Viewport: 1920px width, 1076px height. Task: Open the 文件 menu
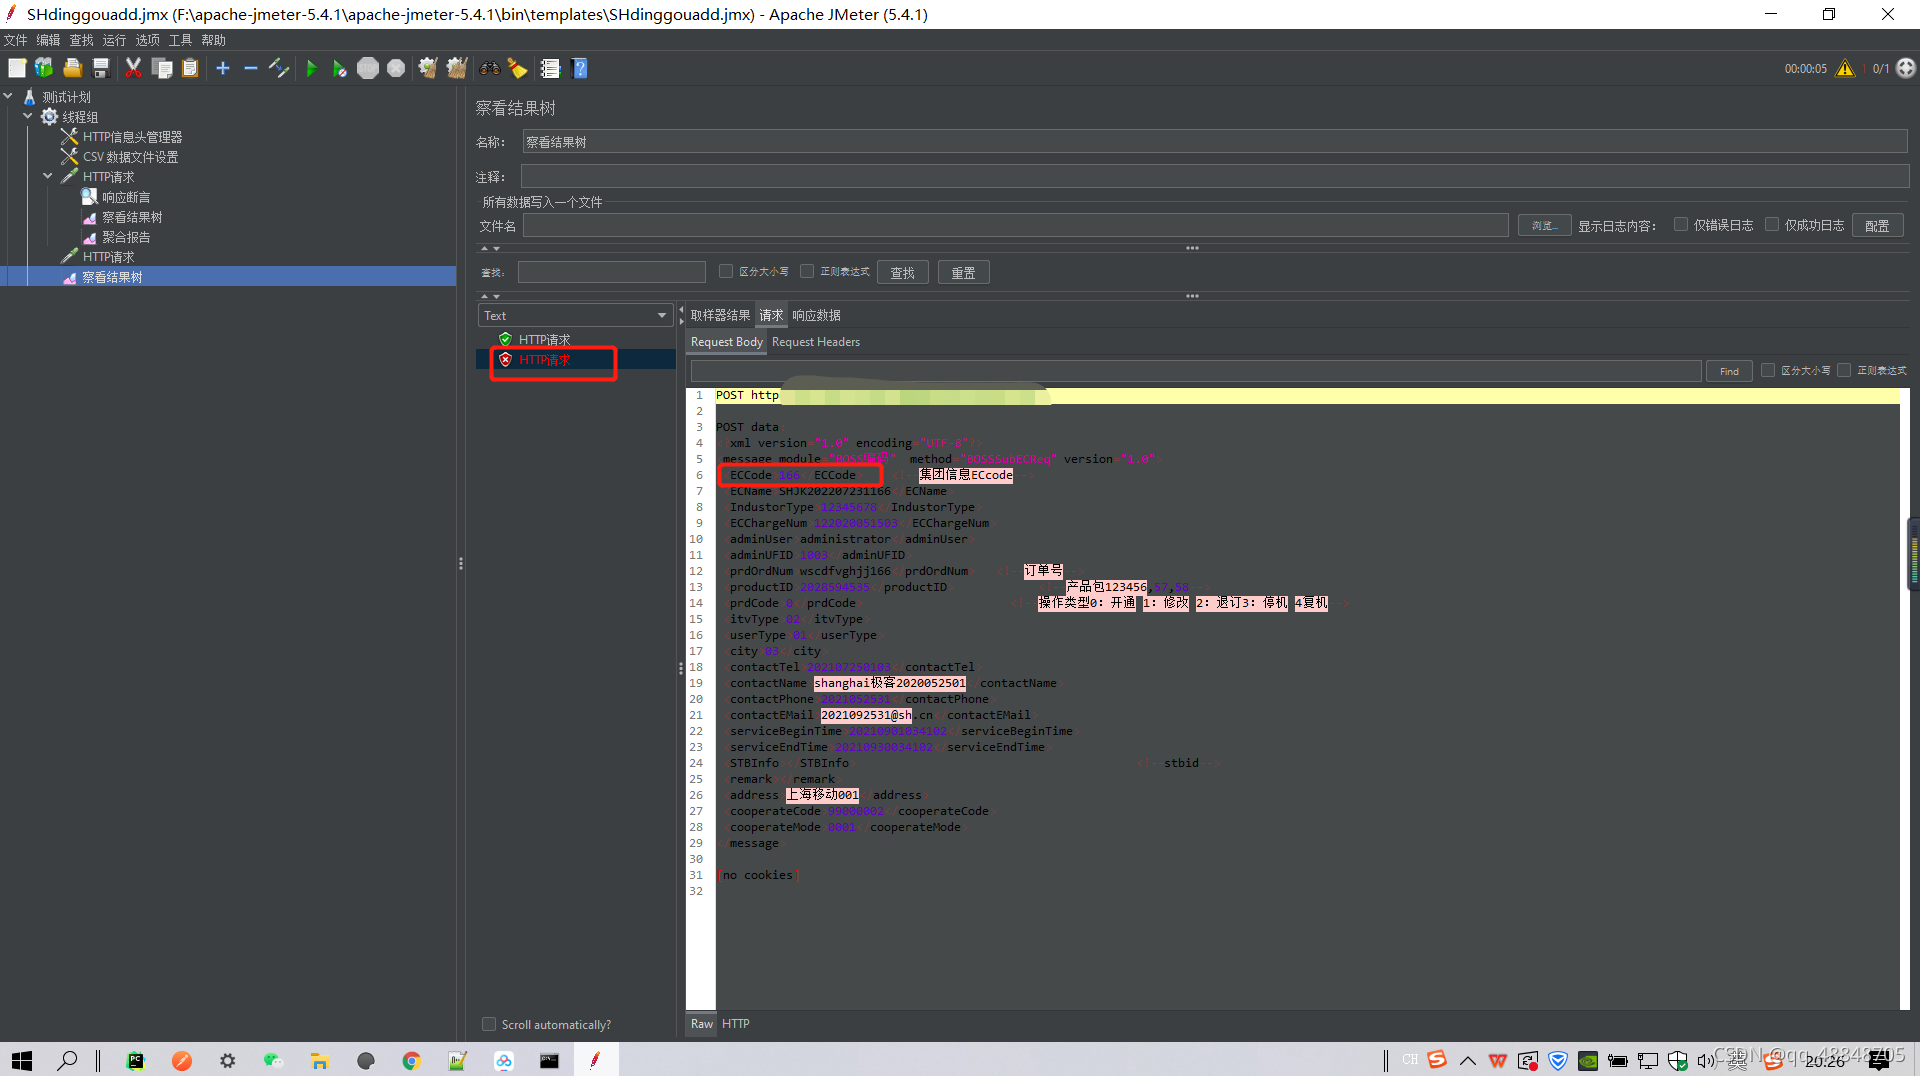(15, 40)
